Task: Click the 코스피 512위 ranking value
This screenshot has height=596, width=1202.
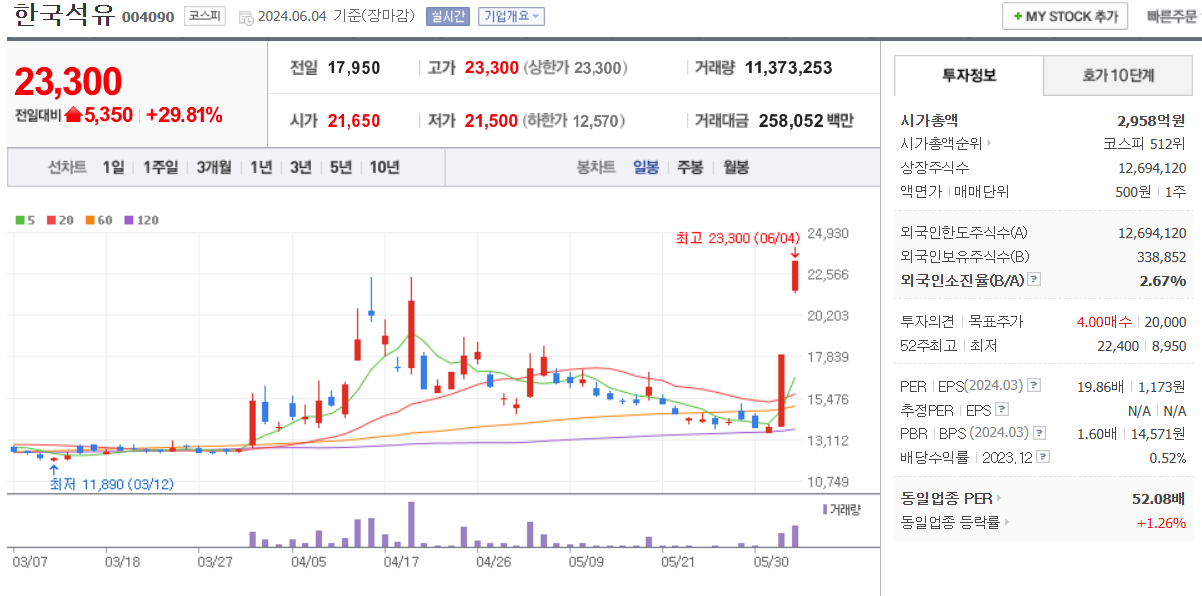Action: tap(1145, 144)
